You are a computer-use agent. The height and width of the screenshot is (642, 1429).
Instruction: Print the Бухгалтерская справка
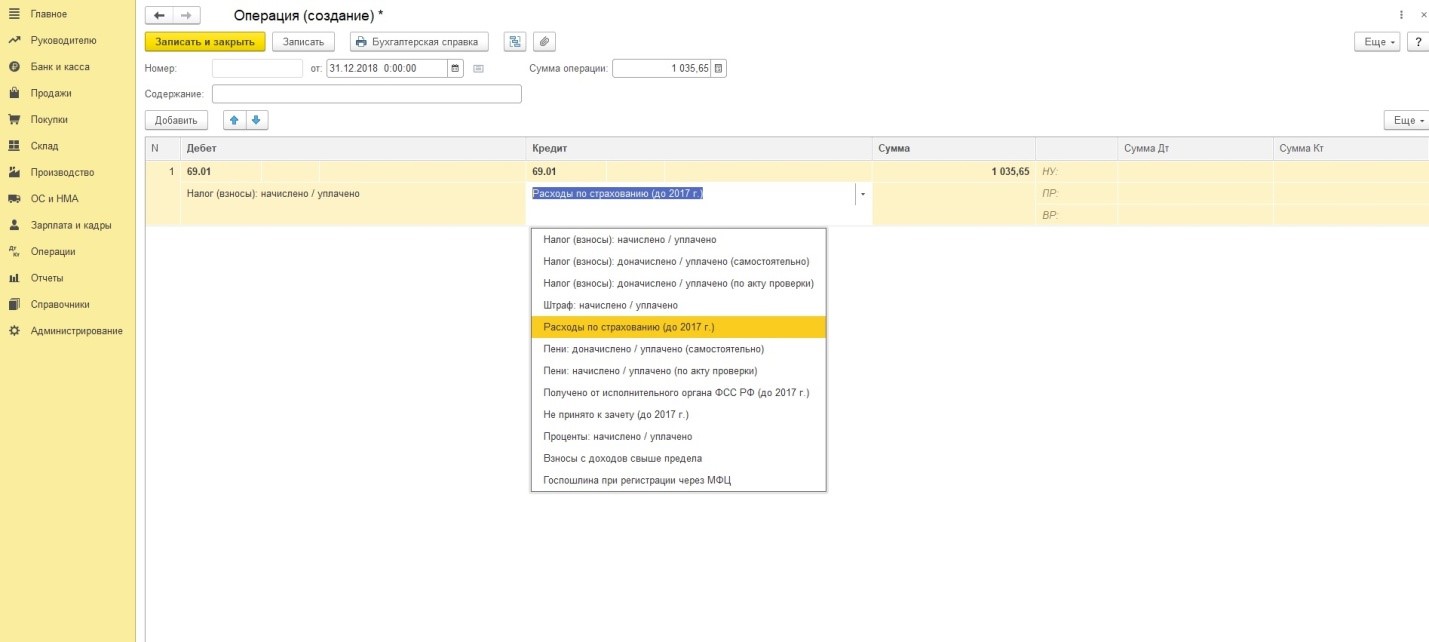419,42
